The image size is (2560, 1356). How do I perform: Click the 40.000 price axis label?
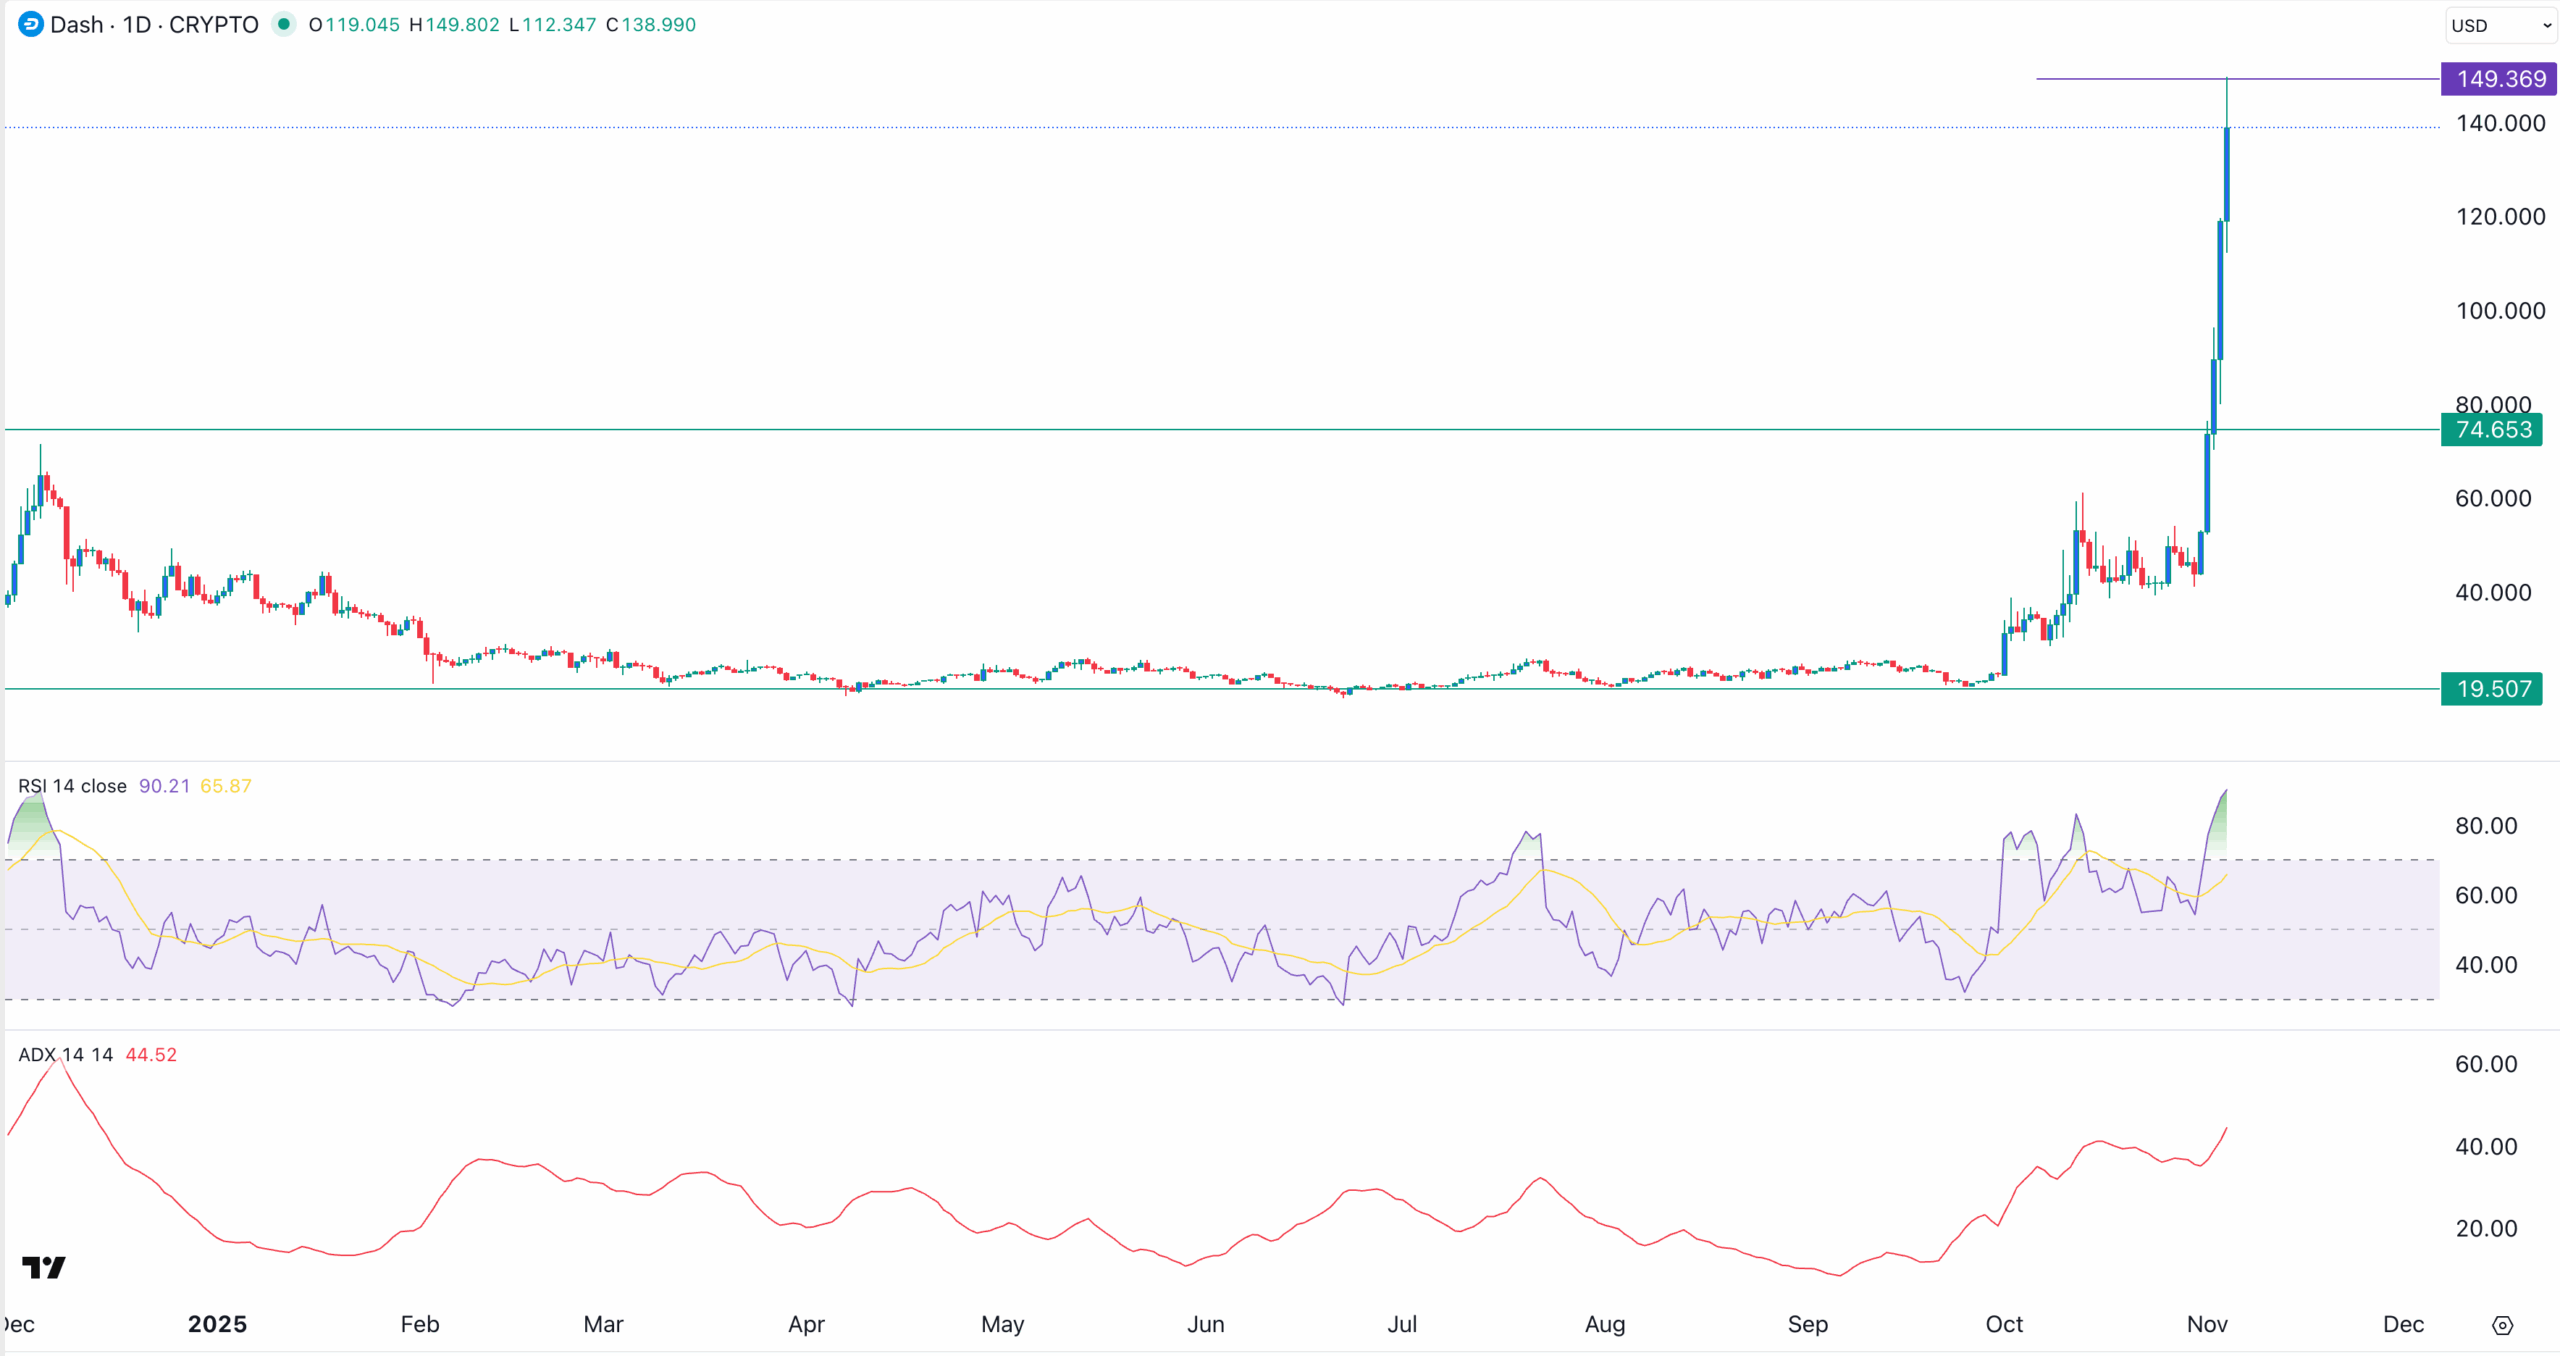pos(2493,593)
